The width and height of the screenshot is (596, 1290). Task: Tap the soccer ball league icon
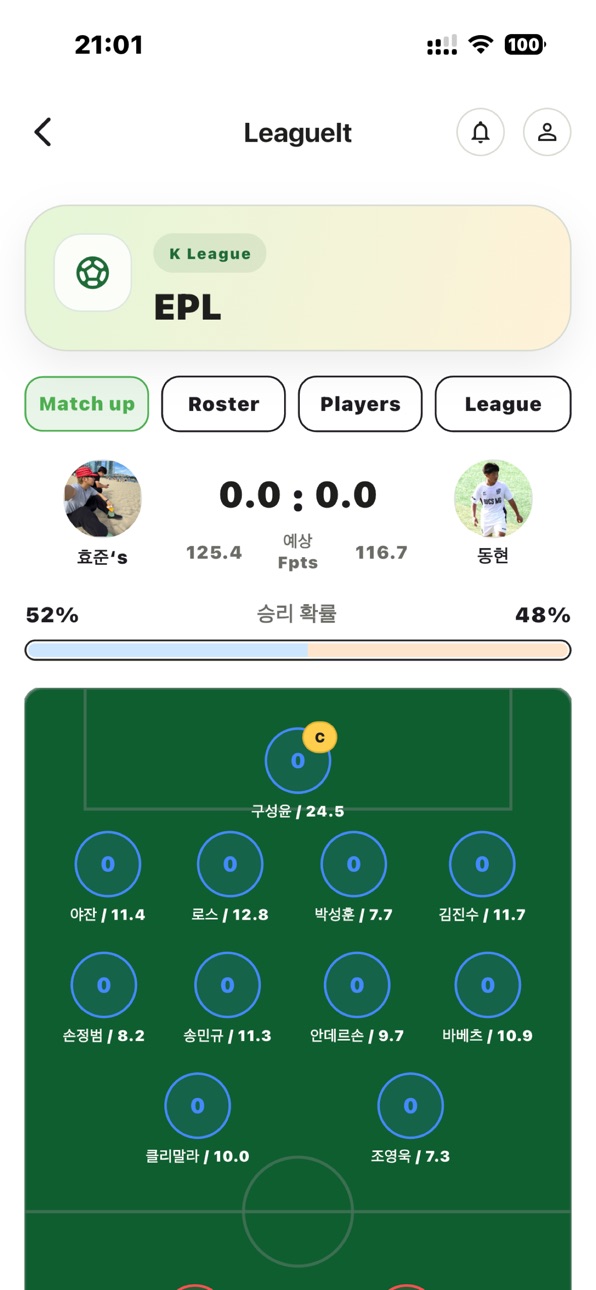coord(93,273)
